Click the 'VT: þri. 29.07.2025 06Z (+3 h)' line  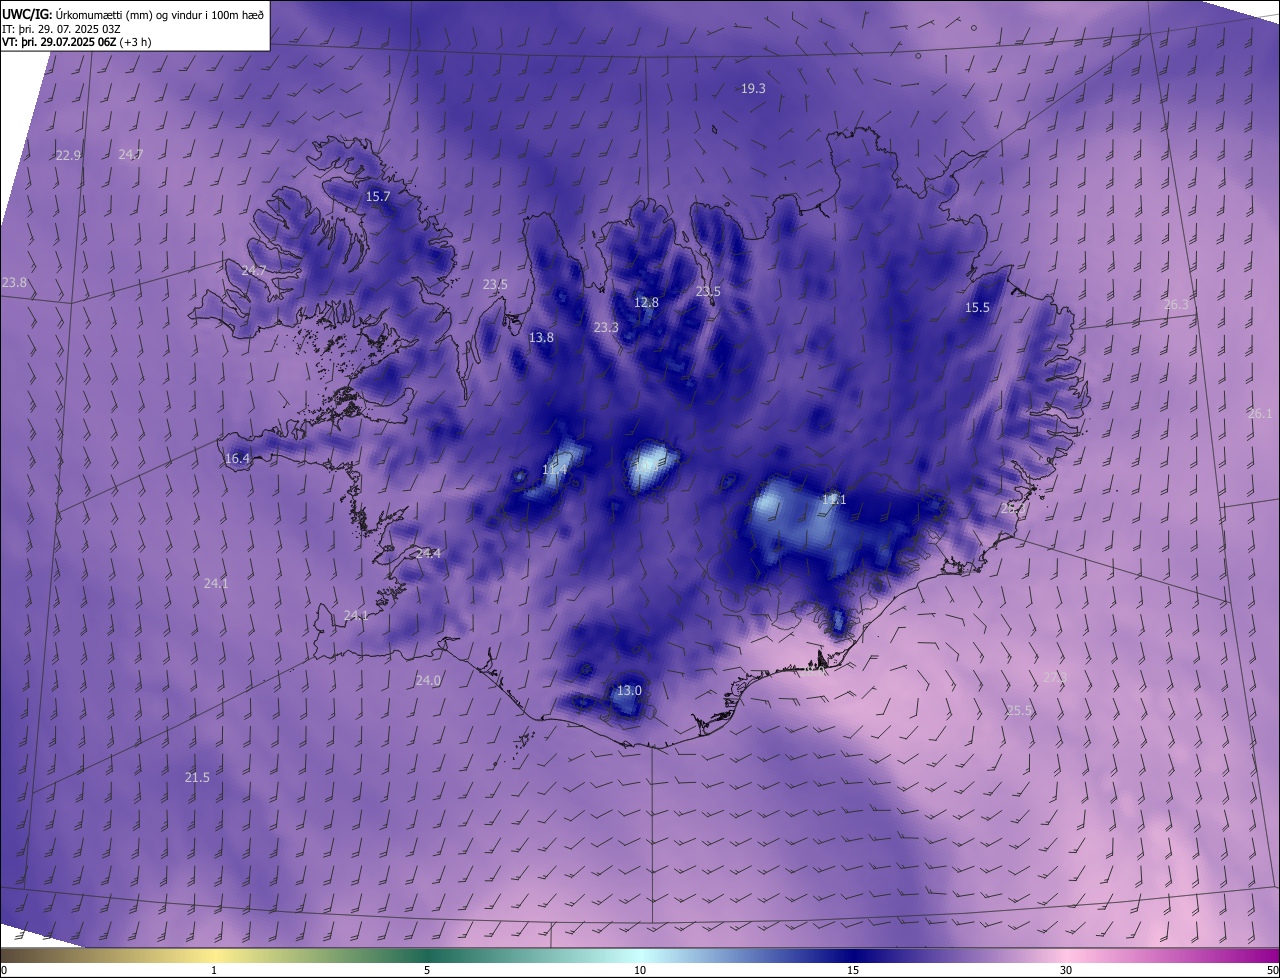pos(77,43)
